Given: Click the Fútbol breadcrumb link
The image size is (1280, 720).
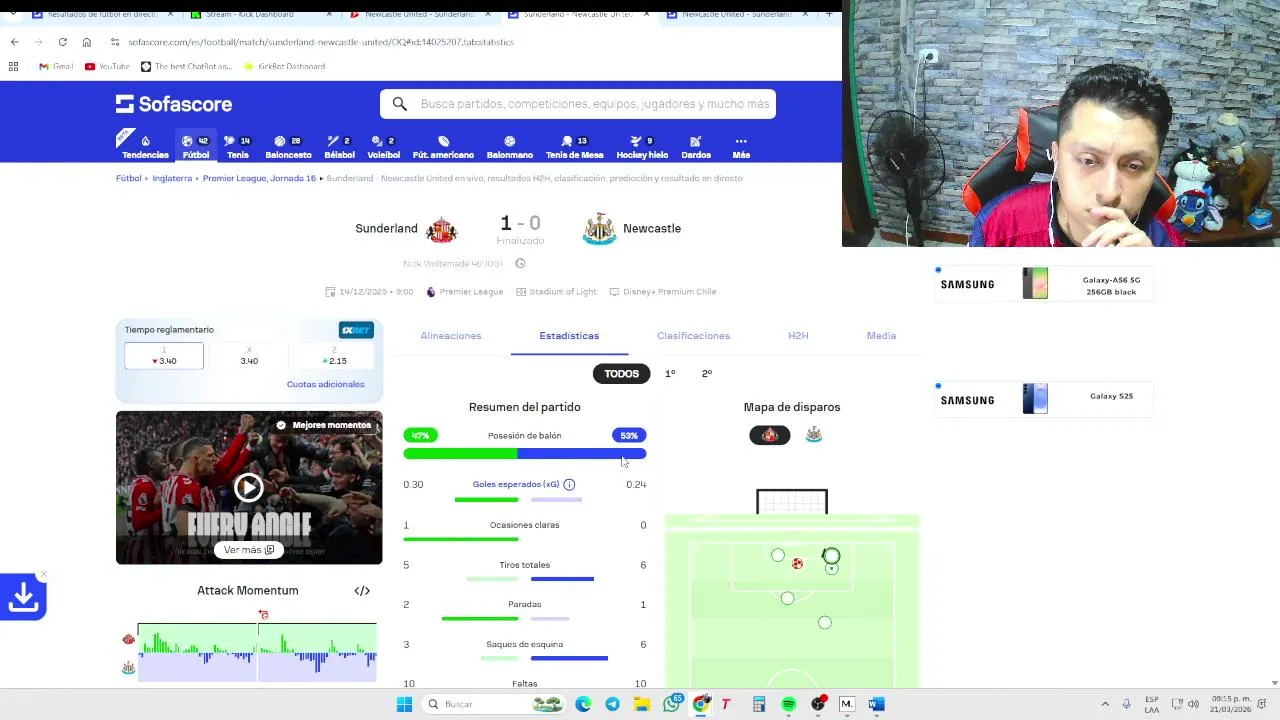Looking at the screenshot, I should (128, 179).
